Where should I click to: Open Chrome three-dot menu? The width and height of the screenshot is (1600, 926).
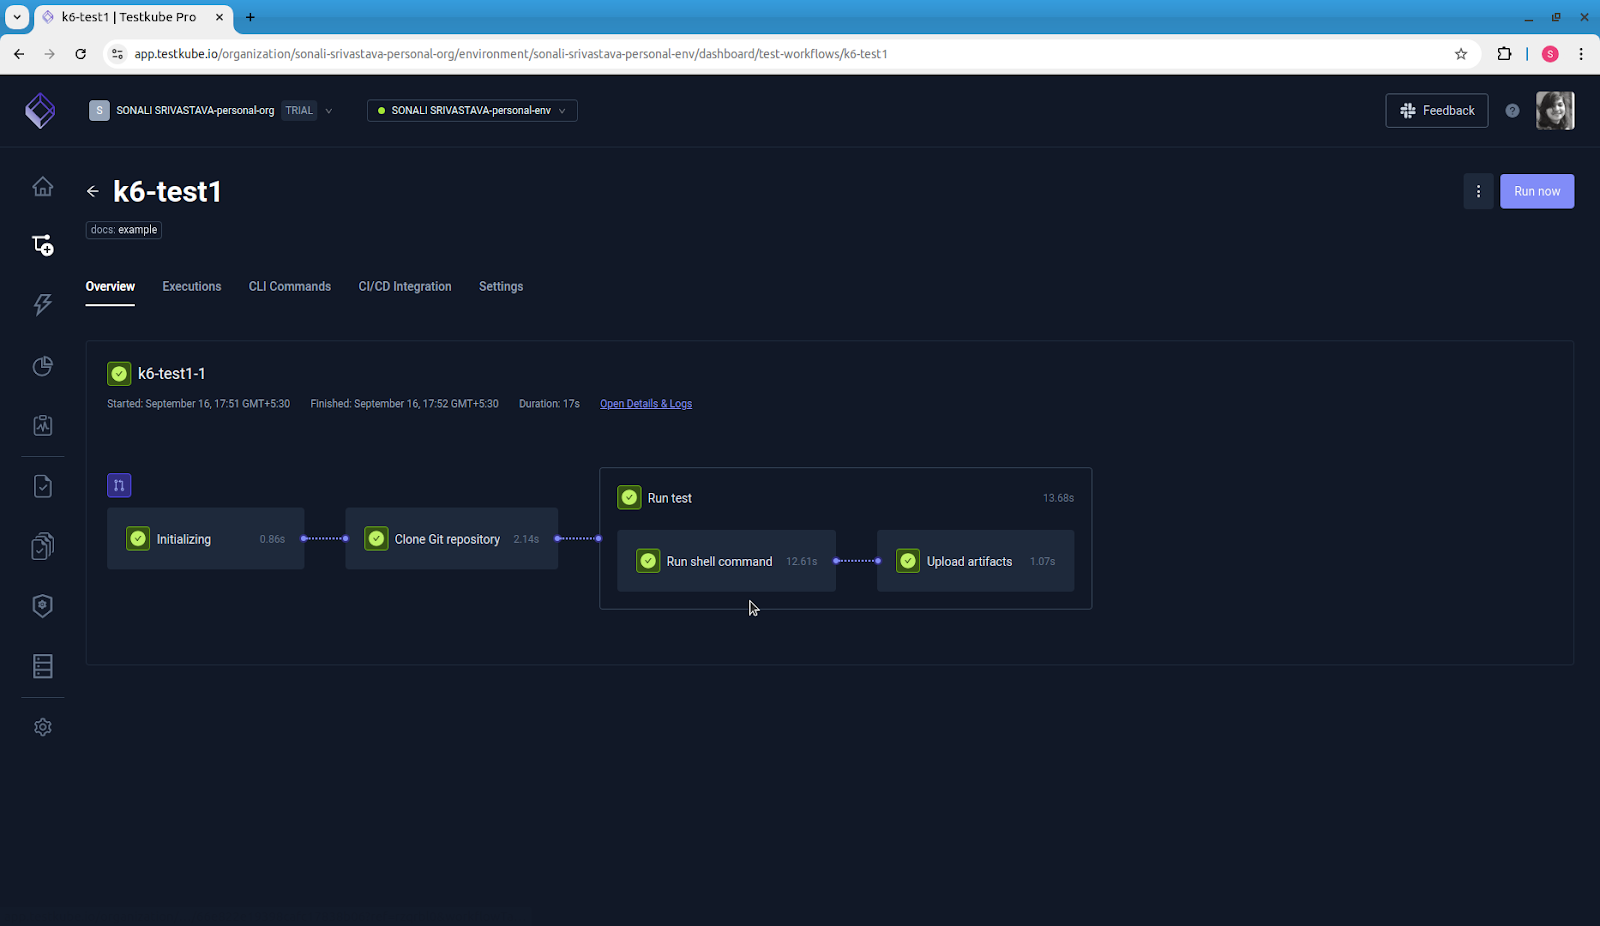click(1581, 54)
